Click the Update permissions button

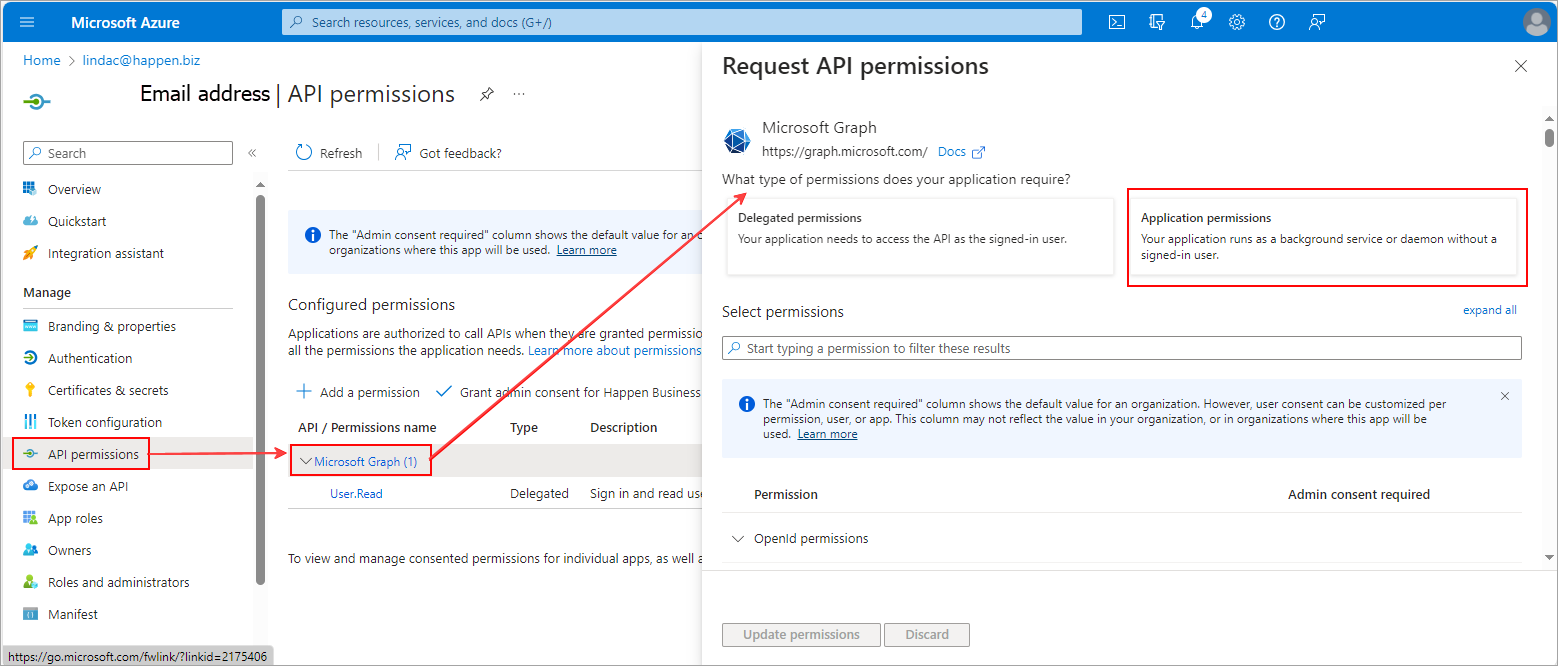[800, 634]
